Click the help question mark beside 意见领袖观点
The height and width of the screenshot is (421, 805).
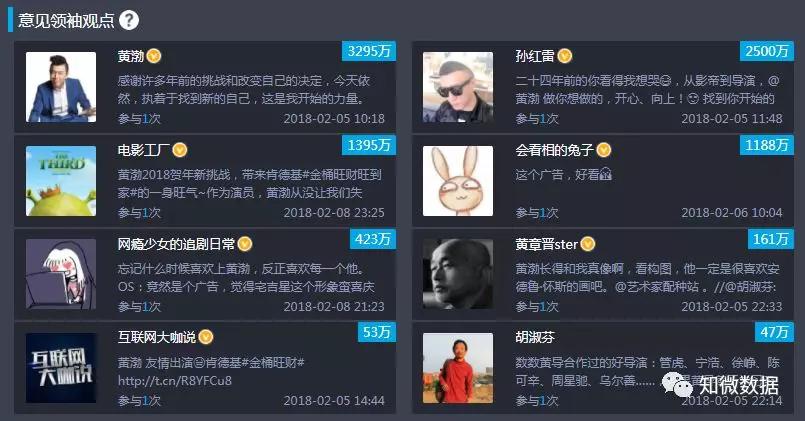[129, 20]
